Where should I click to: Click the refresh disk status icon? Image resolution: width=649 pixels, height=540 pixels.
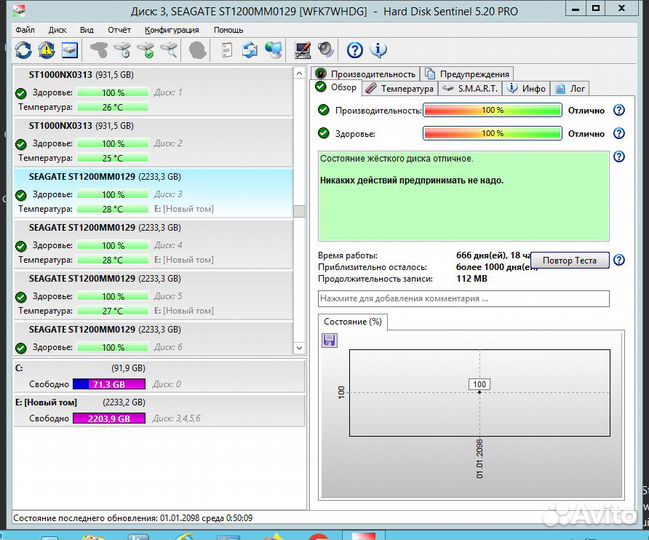(x=23, y=50)
